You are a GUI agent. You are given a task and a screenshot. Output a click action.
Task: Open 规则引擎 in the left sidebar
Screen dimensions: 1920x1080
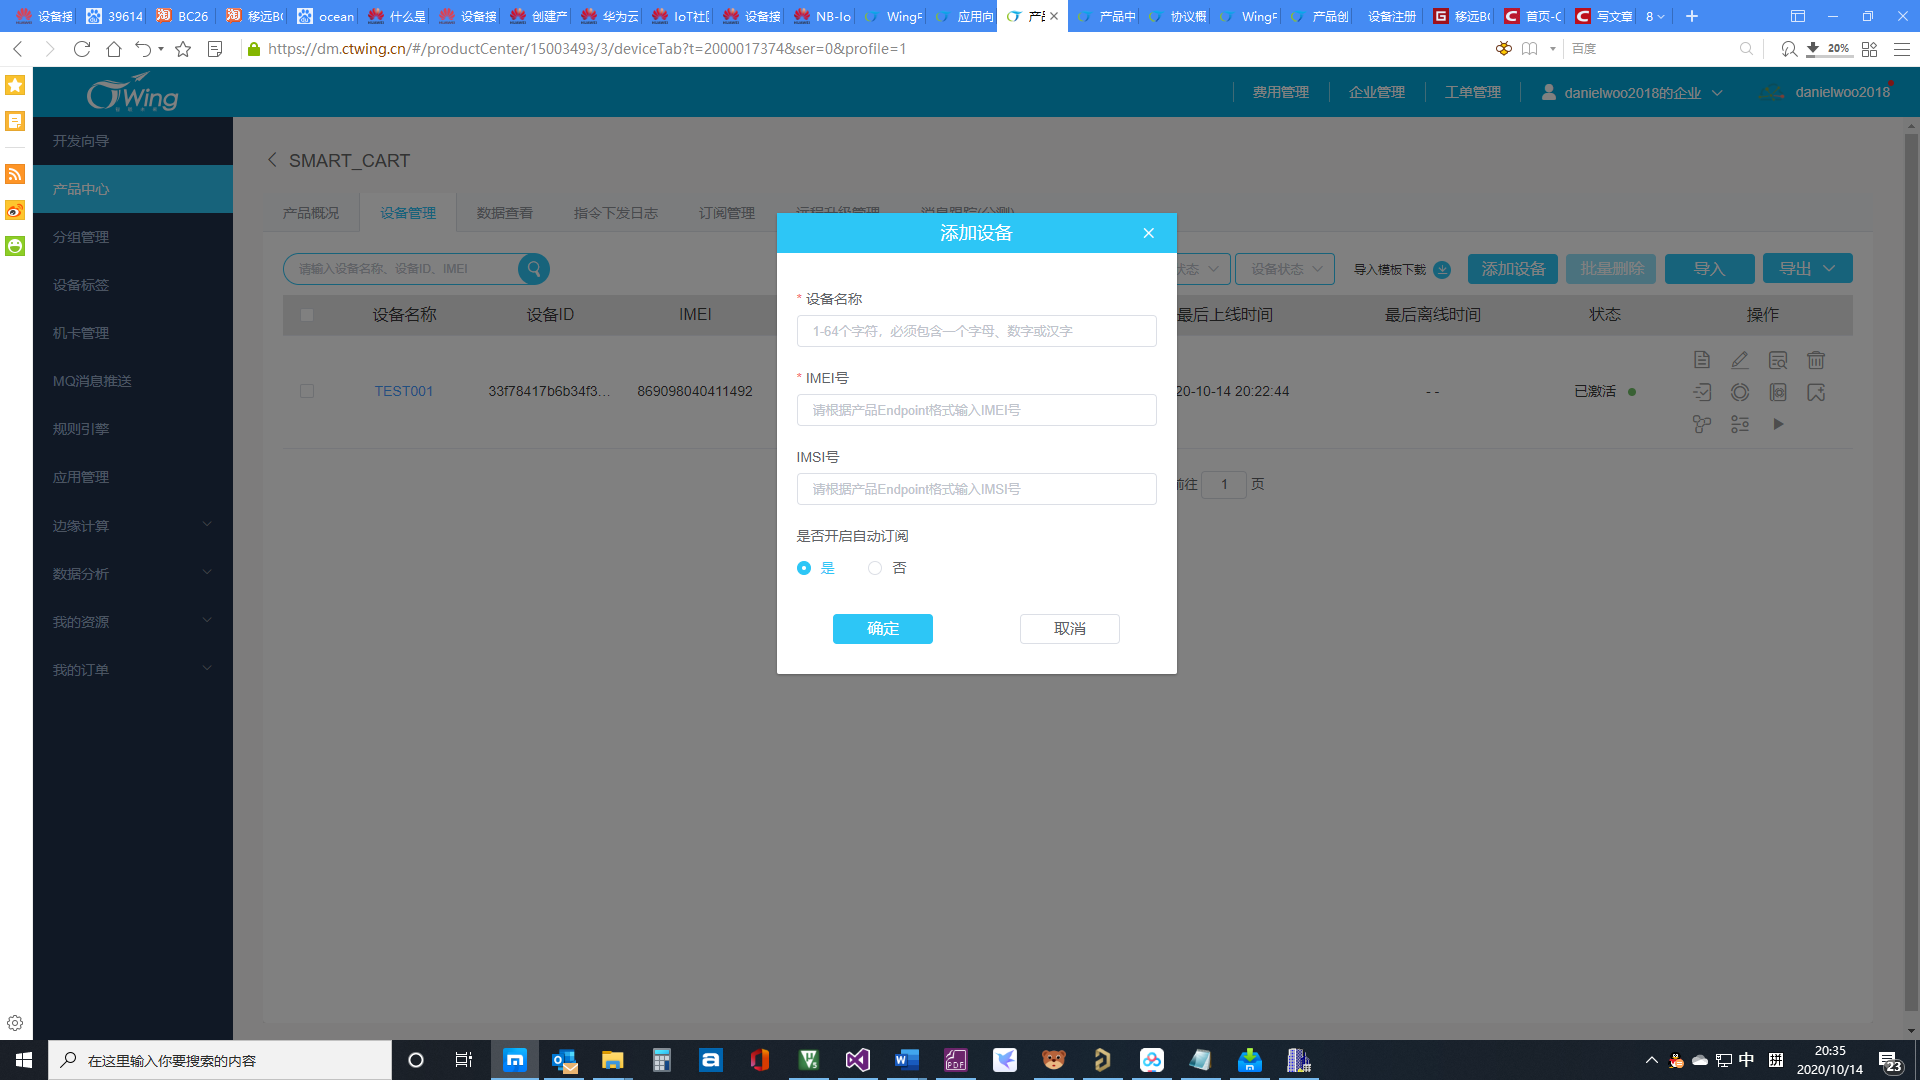point(81,429)
